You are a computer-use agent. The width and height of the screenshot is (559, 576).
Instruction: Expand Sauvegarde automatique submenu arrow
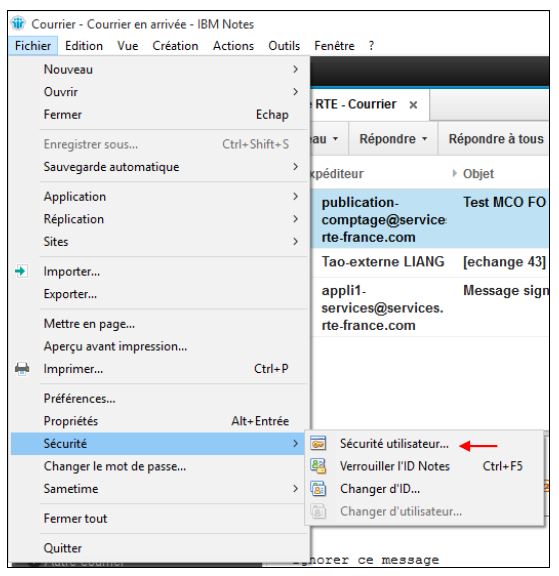point(295,166)
